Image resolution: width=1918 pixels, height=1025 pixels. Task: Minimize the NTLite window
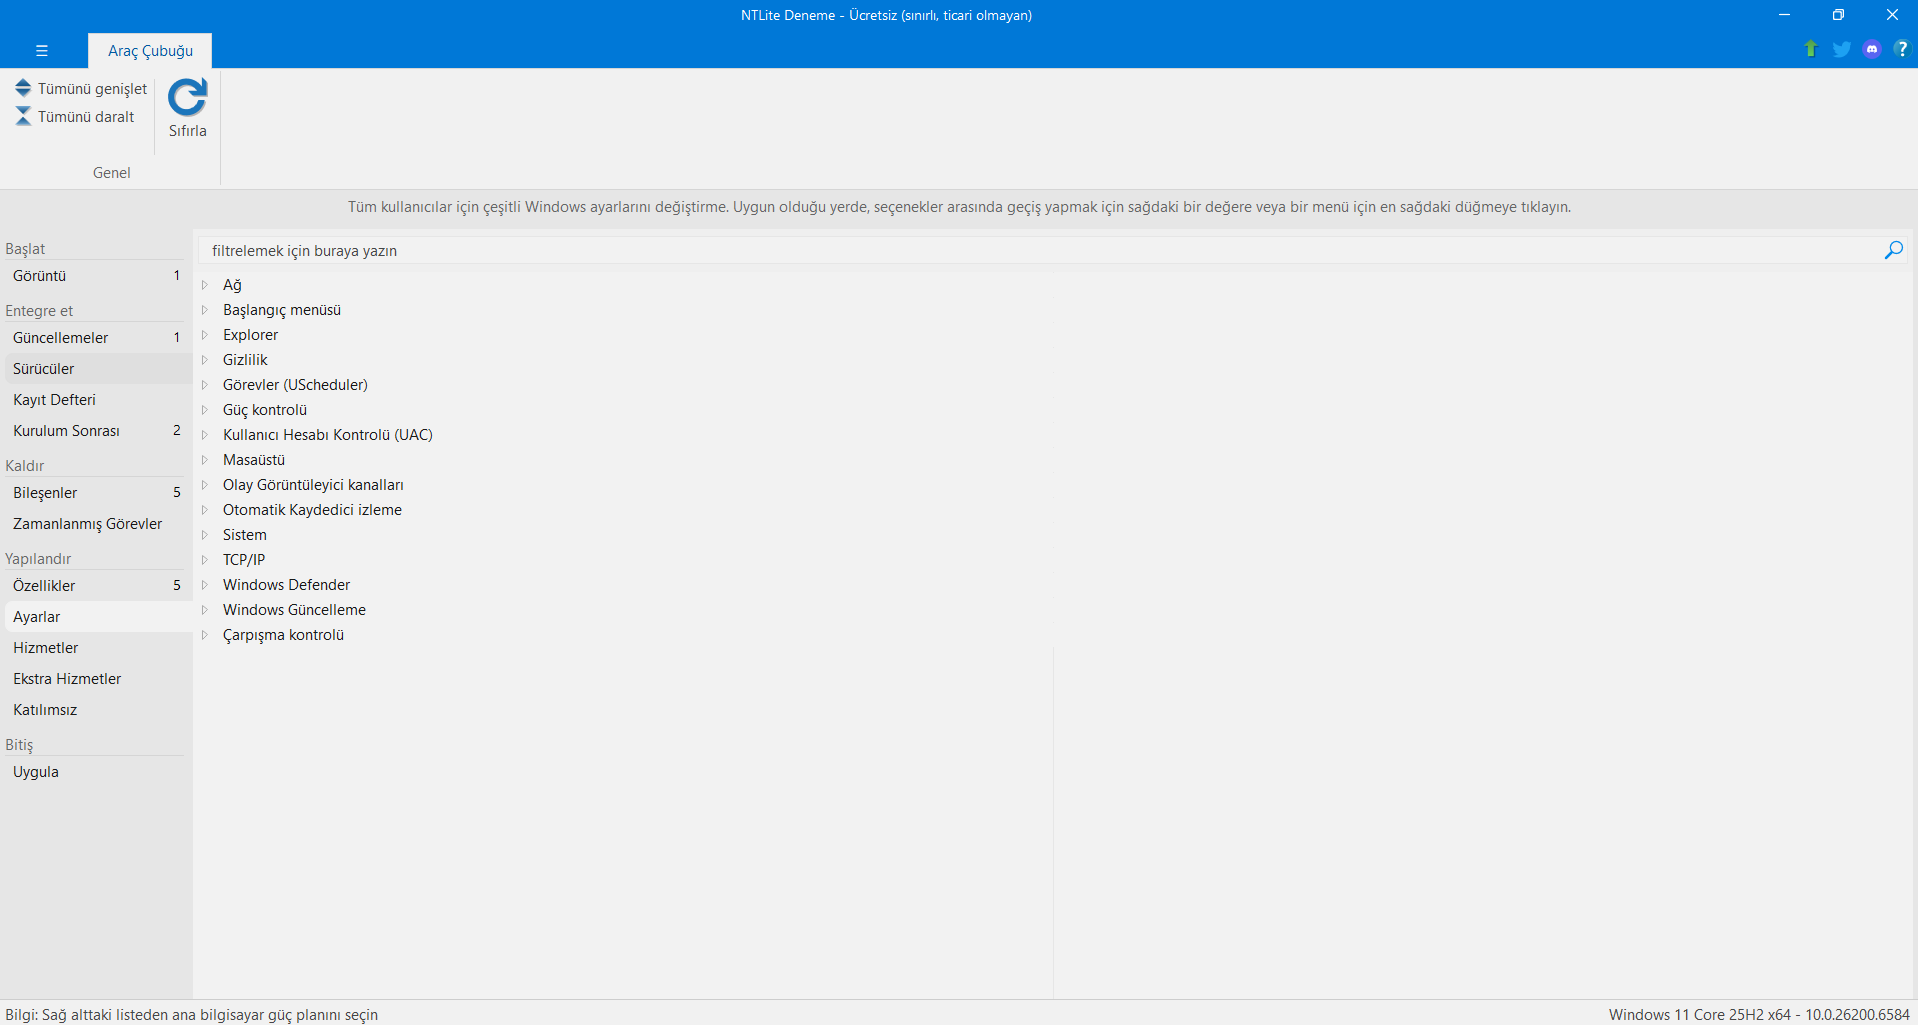tap(1784, 15)
